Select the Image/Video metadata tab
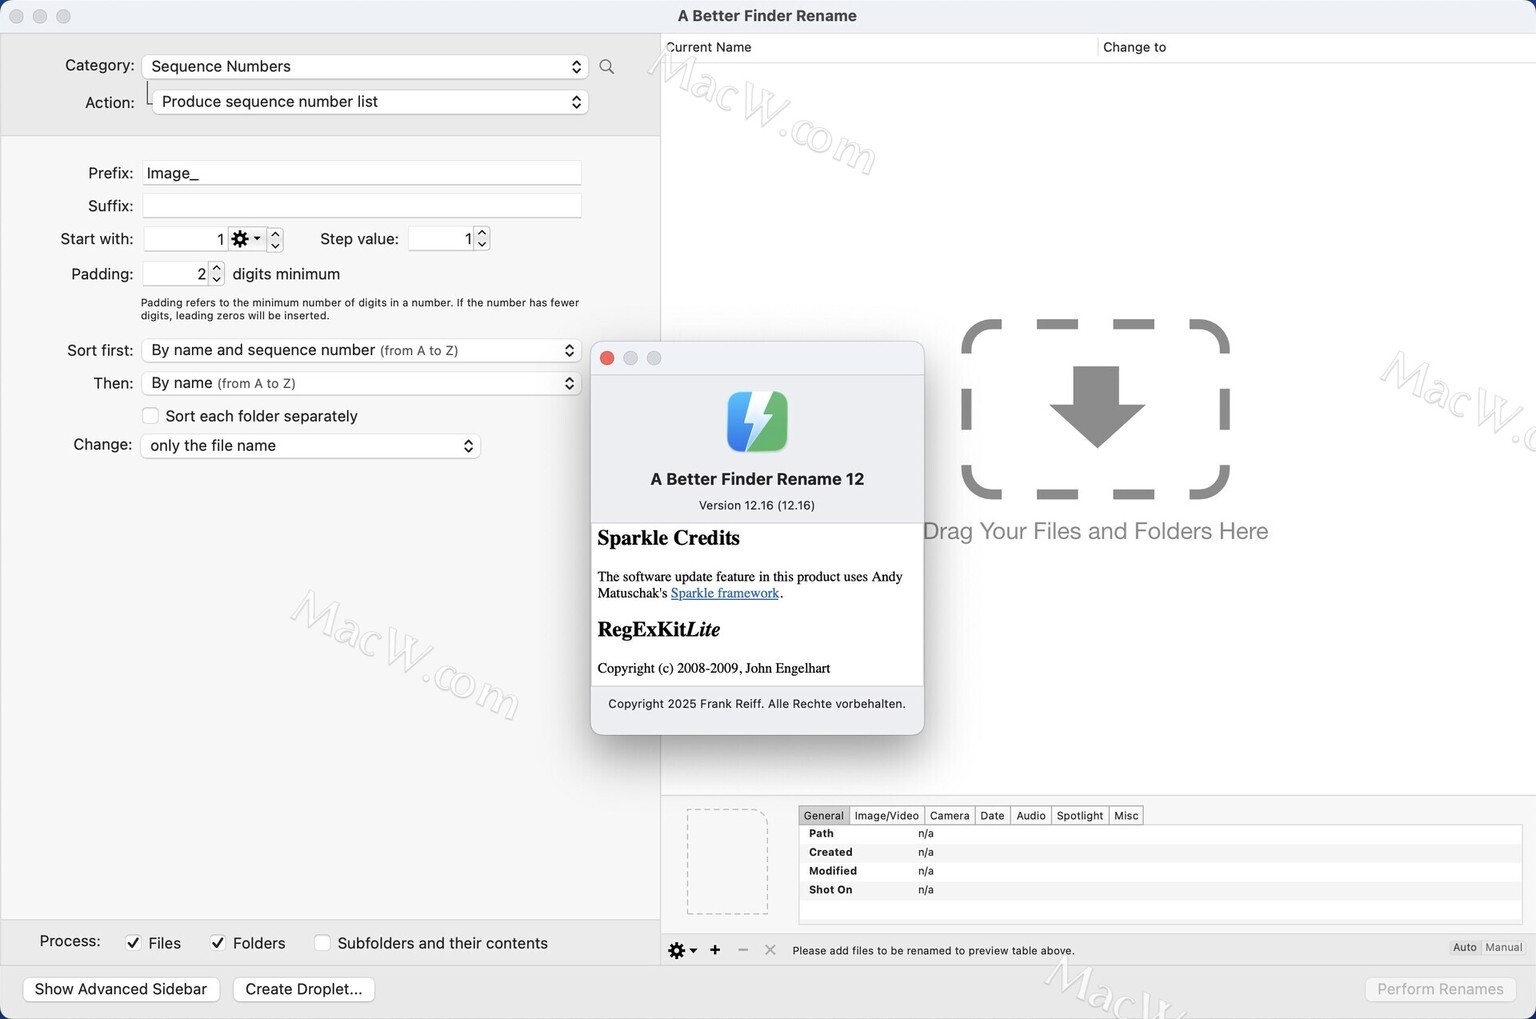Viewport: 1536px width, 1019px height. click(886, 816)
